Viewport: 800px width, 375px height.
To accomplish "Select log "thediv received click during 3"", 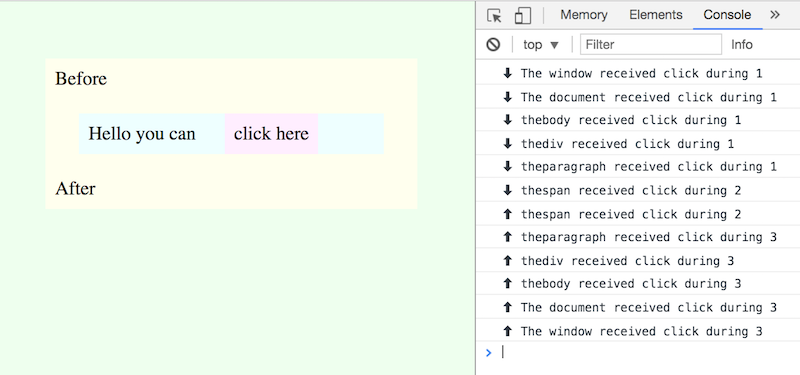I will click(638, 260).
